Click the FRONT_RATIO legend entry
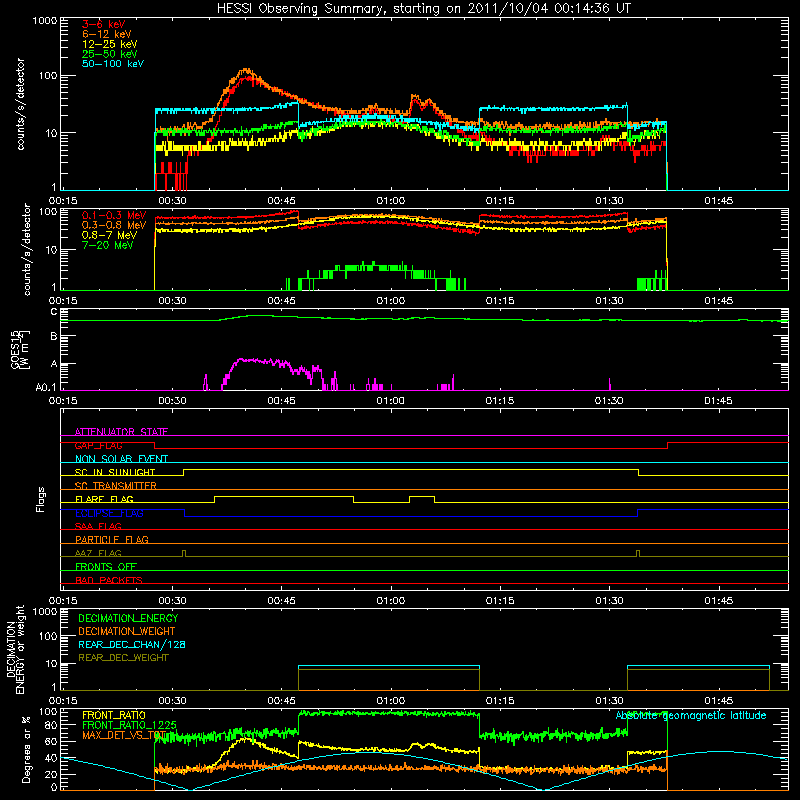Image resolution: width=800 pixels, height=800 pixels. (x=114, y=715)
